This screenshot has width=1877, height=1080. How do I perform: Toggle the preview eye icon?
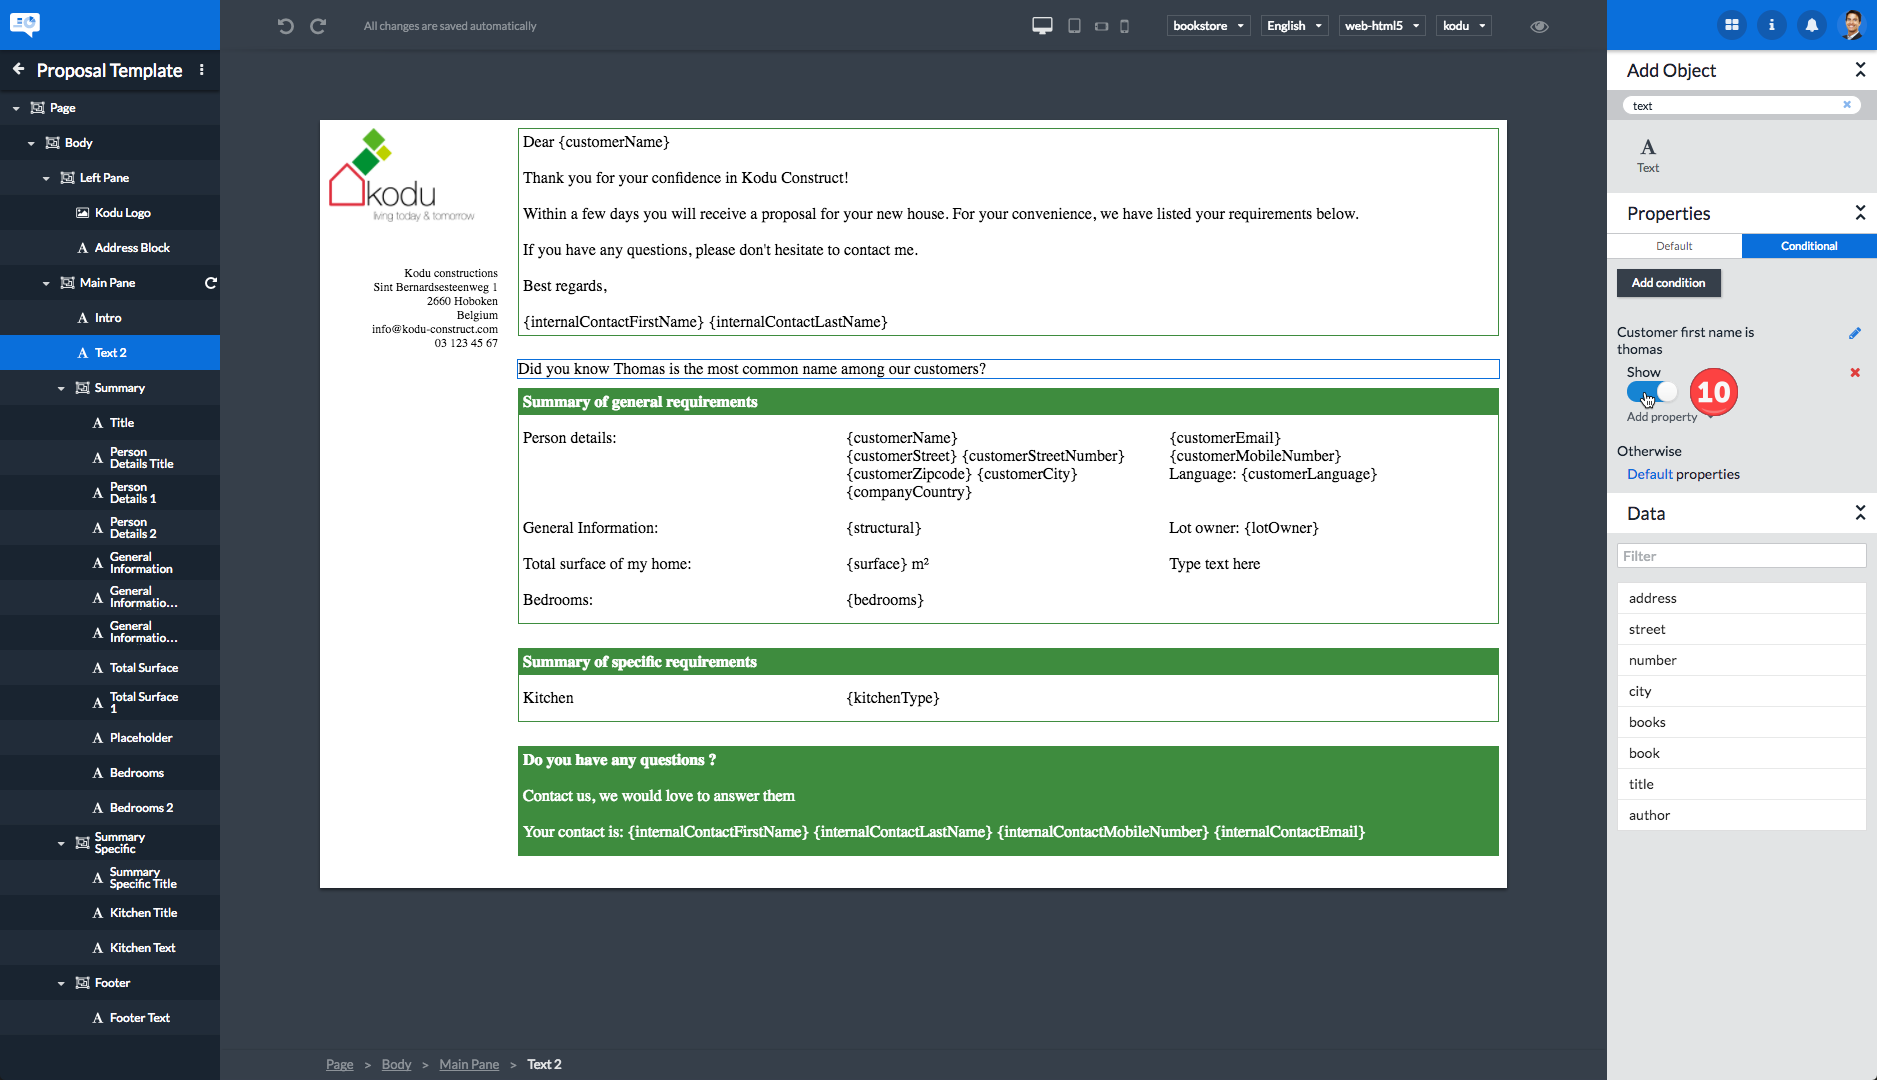point(1539,26)
